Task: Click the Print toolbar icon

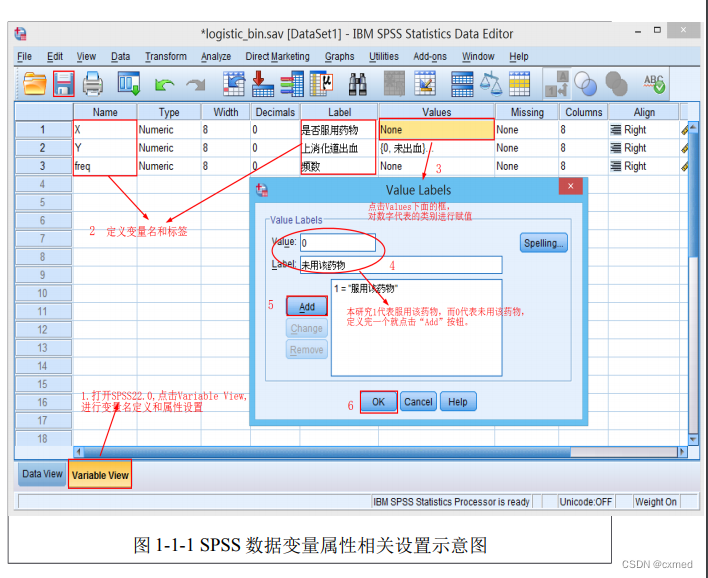Action: point(93,84)
